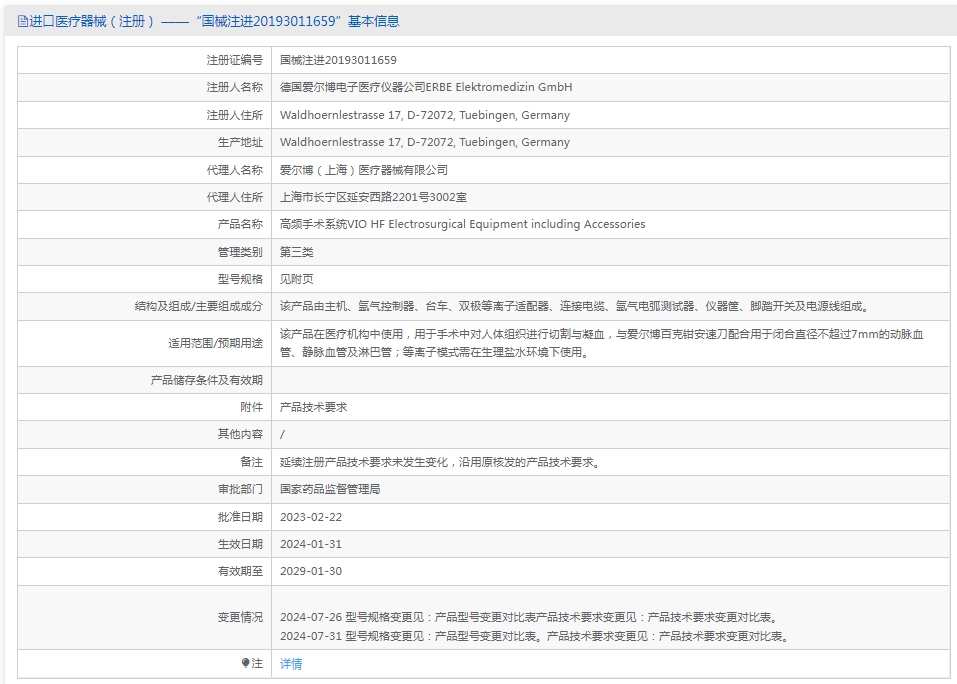Click the 2024-07-26 change record line
This screenshot has height=684, width=957.
(x=530, y=617)
